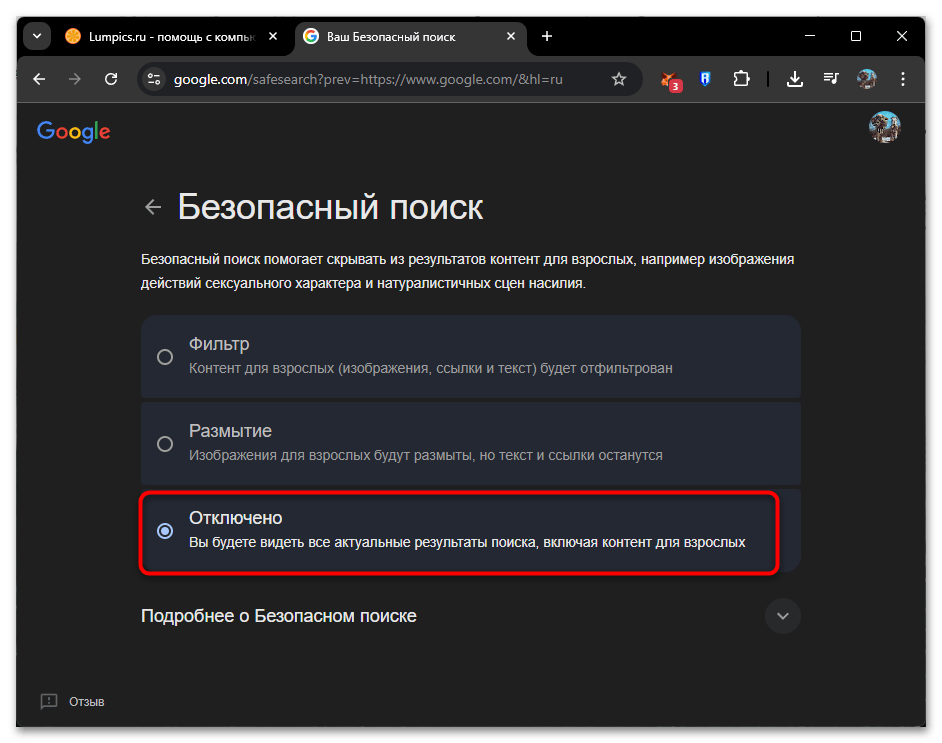The height and width of the screenshot is (743, 942).
Task: Open the blue shield extension icon
Action: point(705,78)
